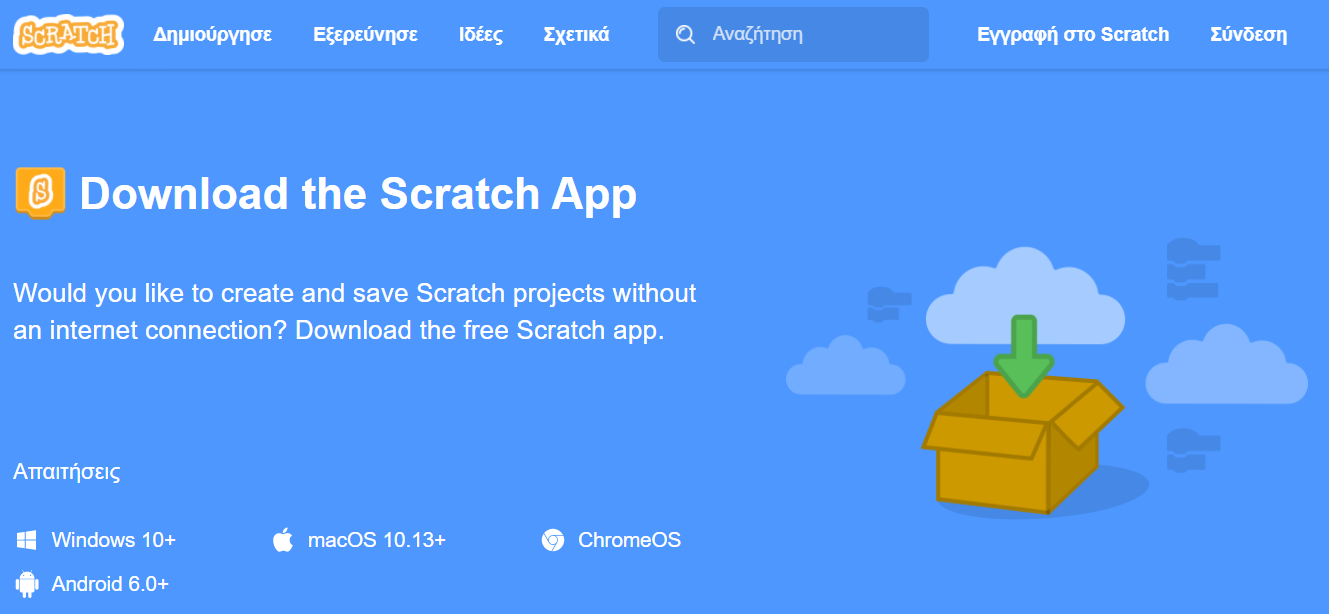Click the ChromeOS logo icon
Image resolution: width=1329 pixels, height=614 pixels.
(552, 541)
